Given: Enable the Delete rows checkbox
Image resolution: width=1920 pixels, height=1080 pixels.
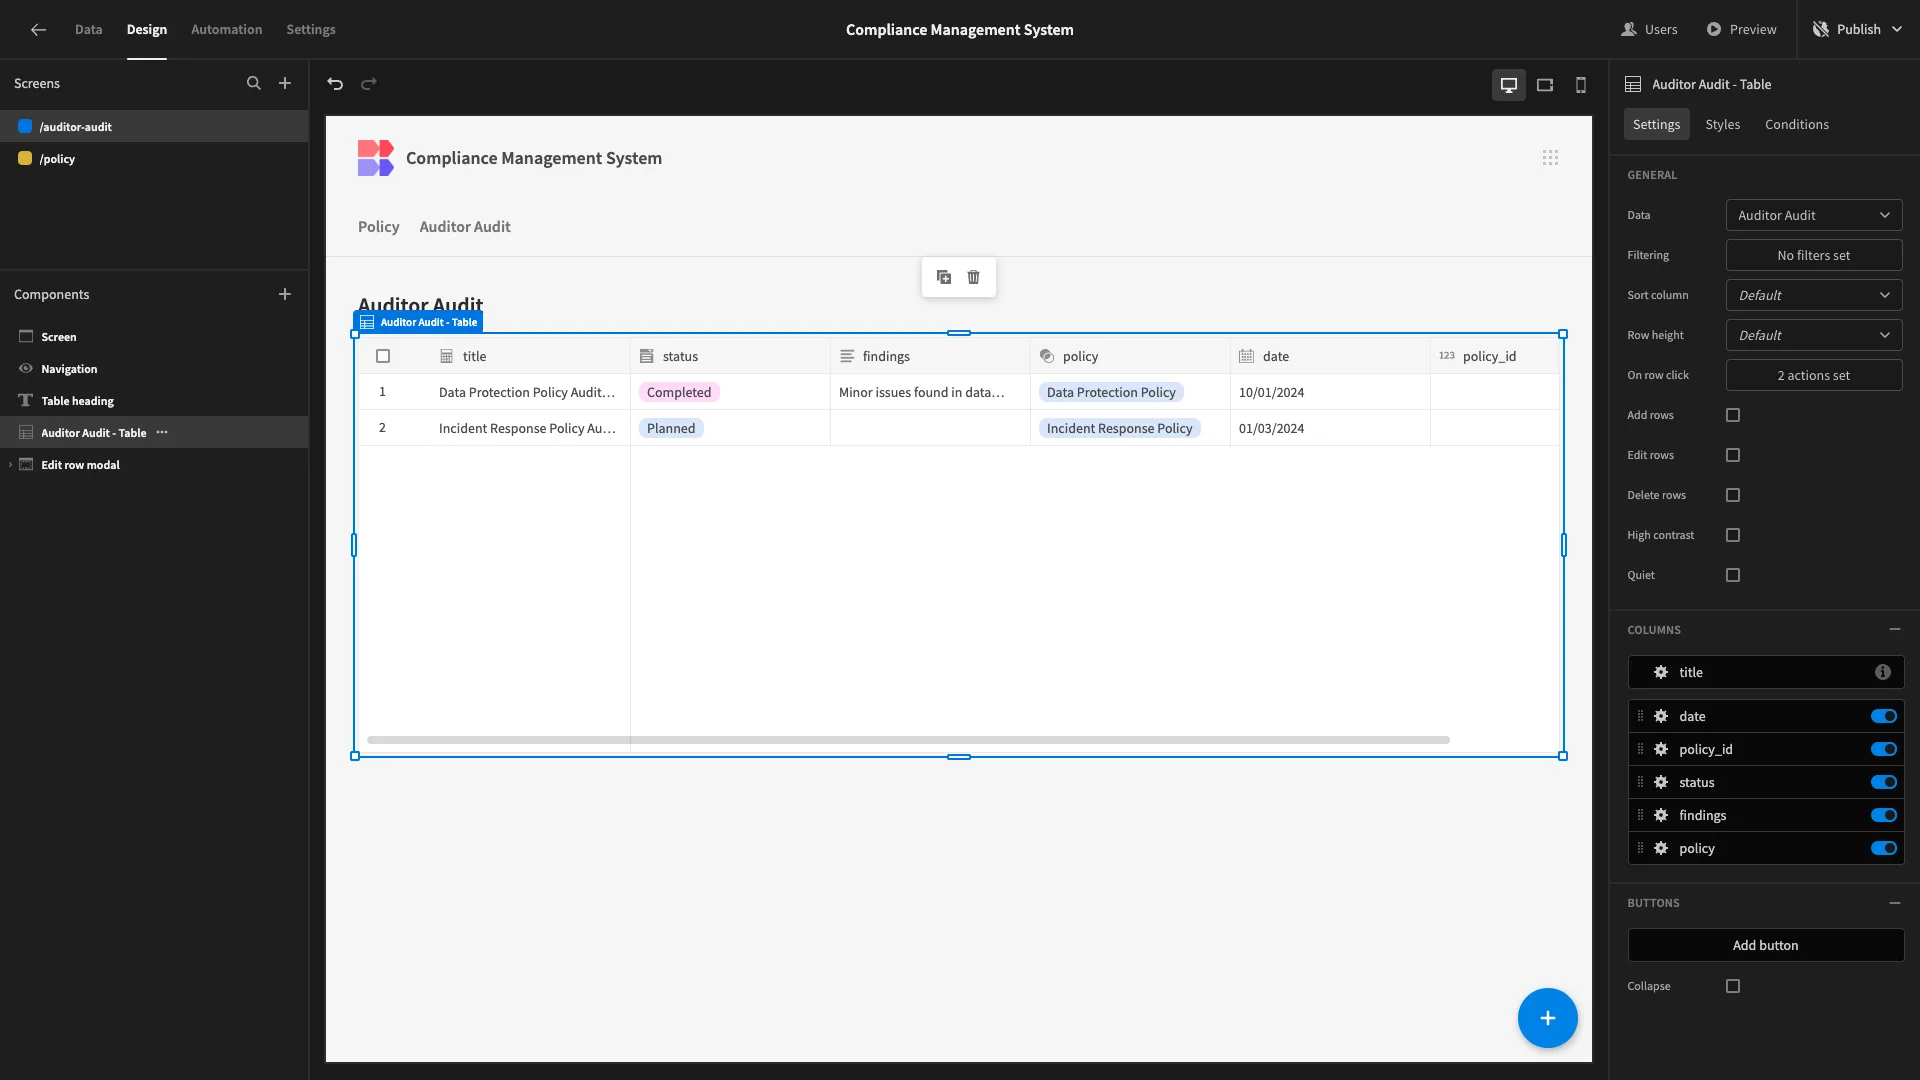Looking at the screenshot, I should click(x=1733, y=495).
